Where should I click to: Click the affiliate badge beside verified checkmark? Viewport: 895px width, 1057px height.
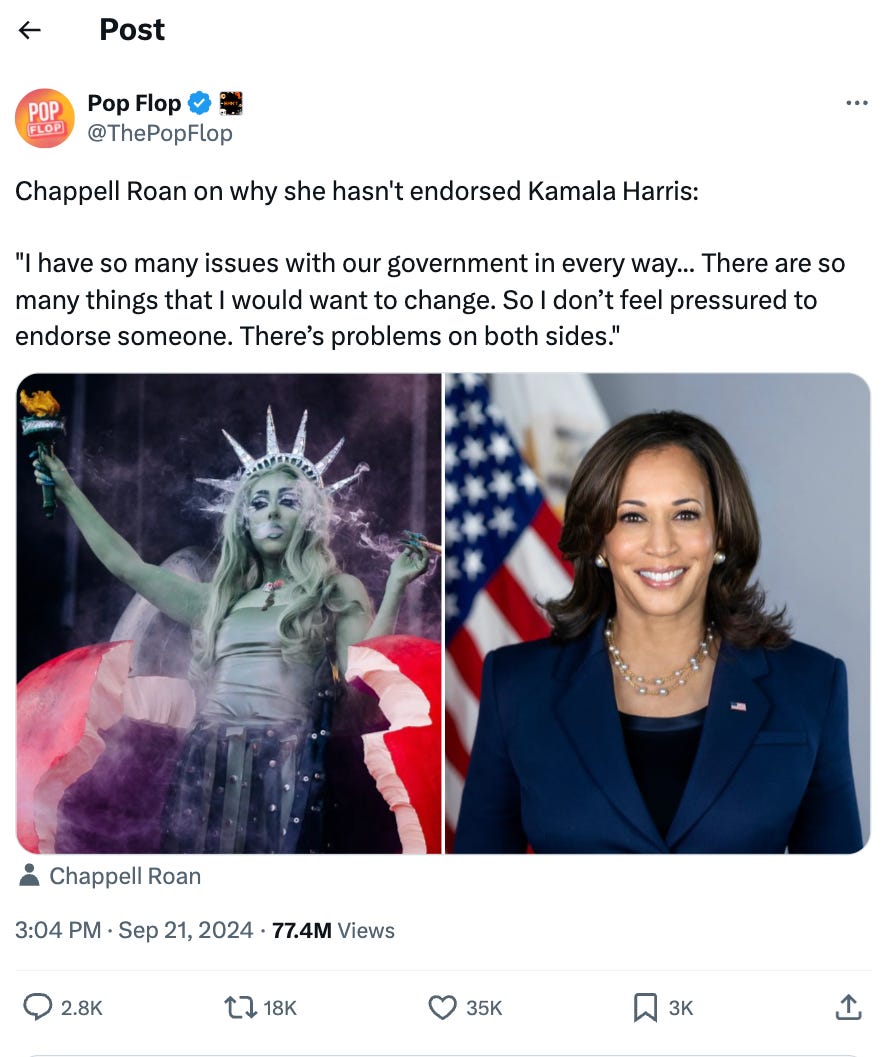click(x=231, y=103)
